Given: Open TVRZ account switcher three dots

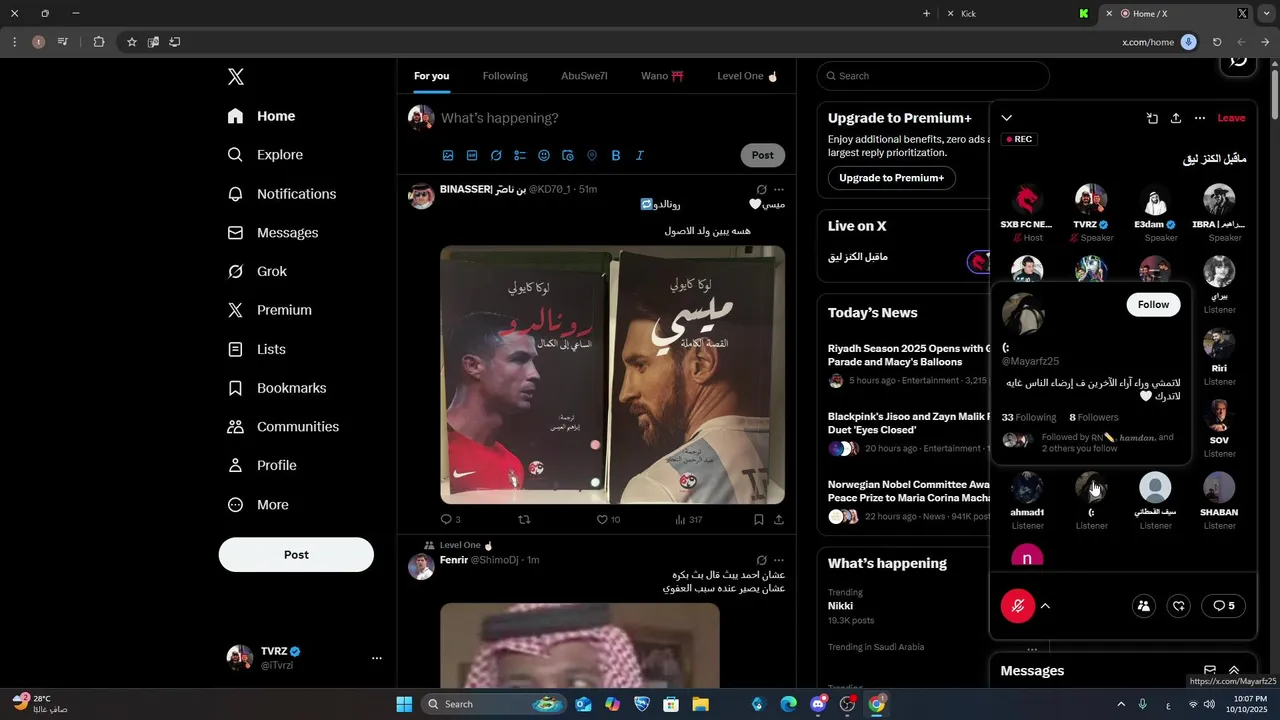Looking at the screenshot, I should pyautogui.click(x=377, y=658).
